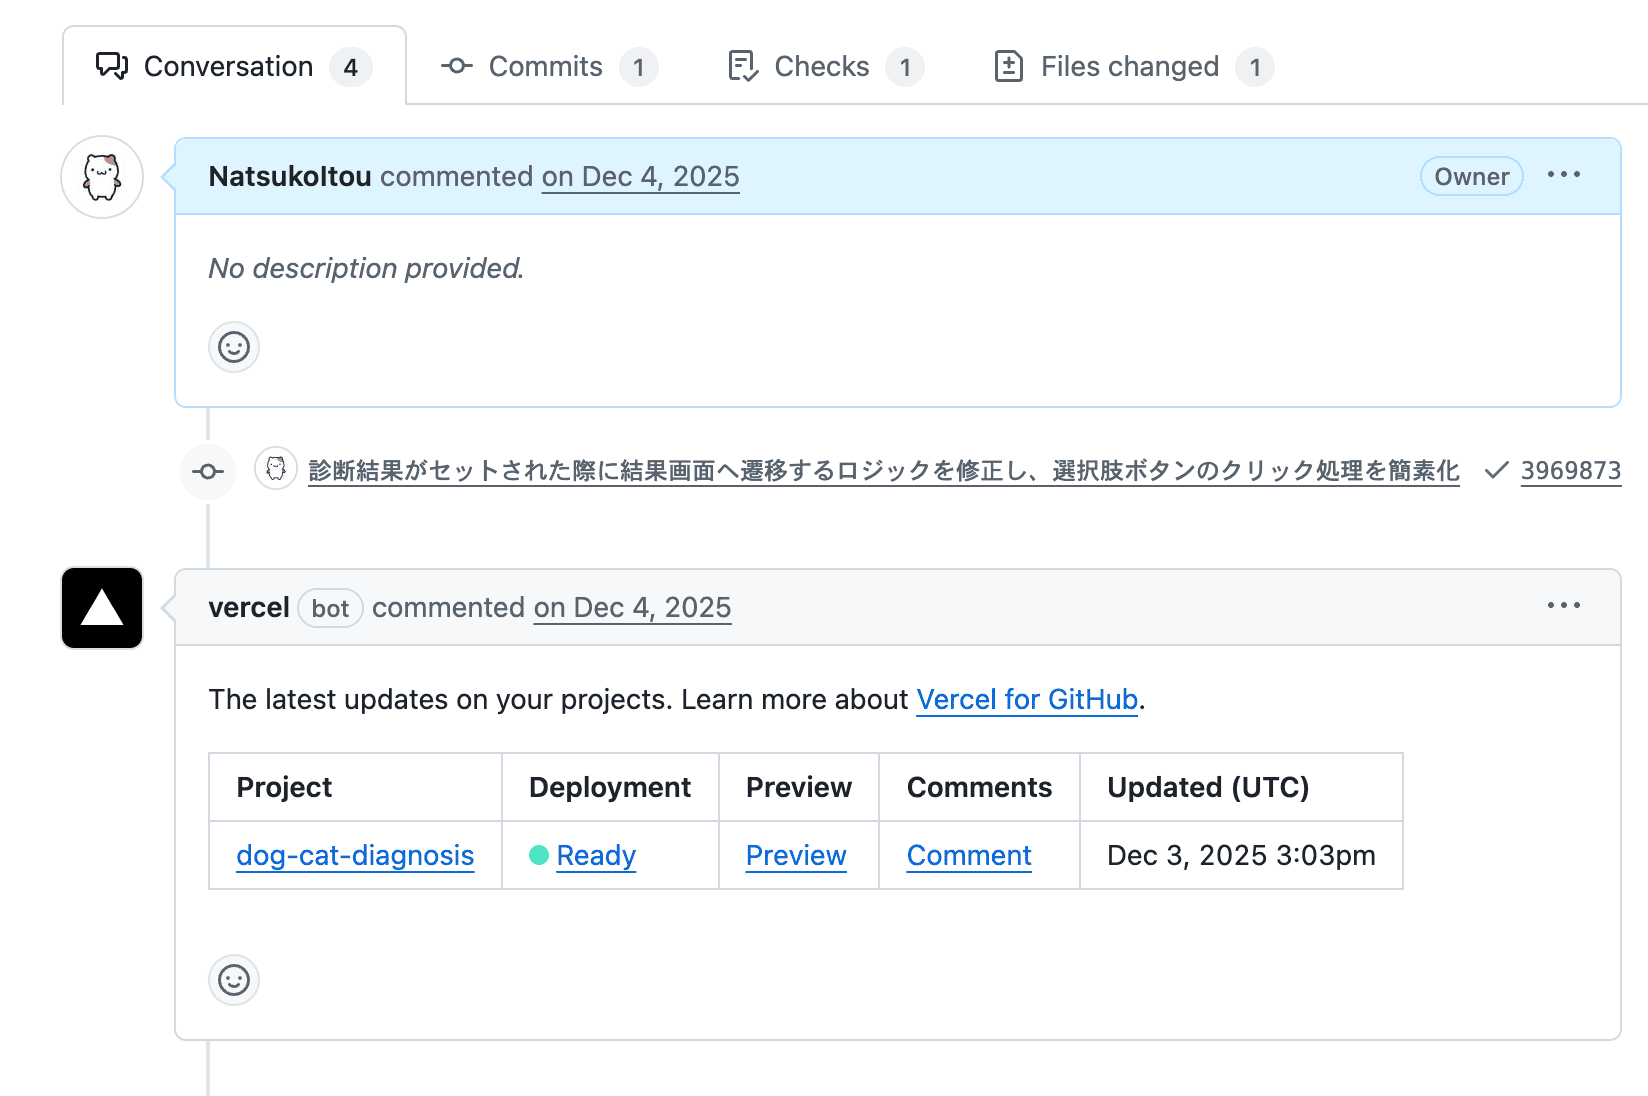
Task: Open the Files changed tab
Action: coord(1132,67)
